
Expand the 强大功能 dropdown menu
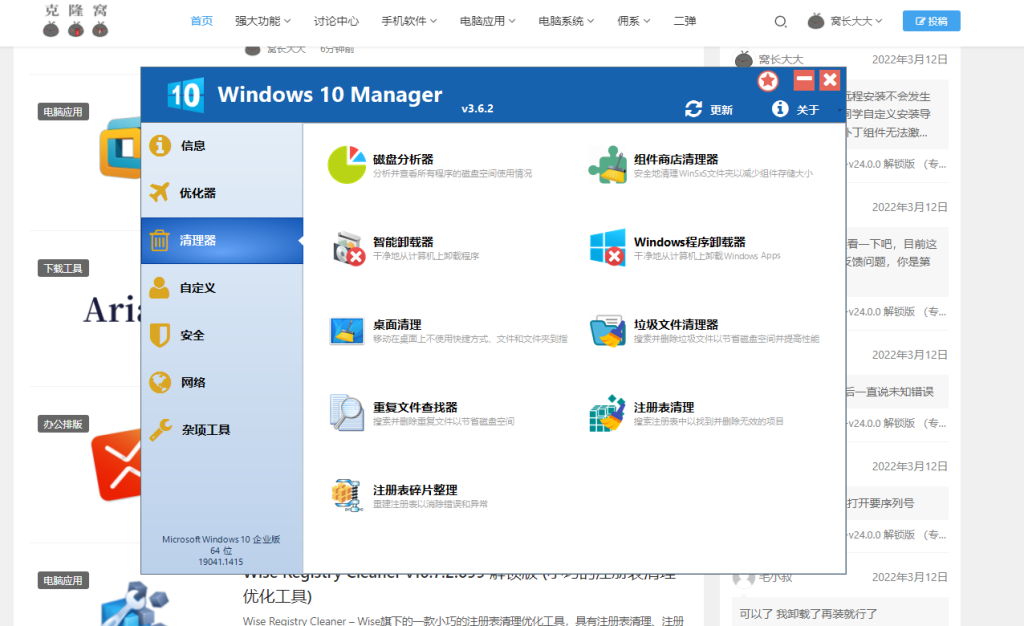point(263,21)
